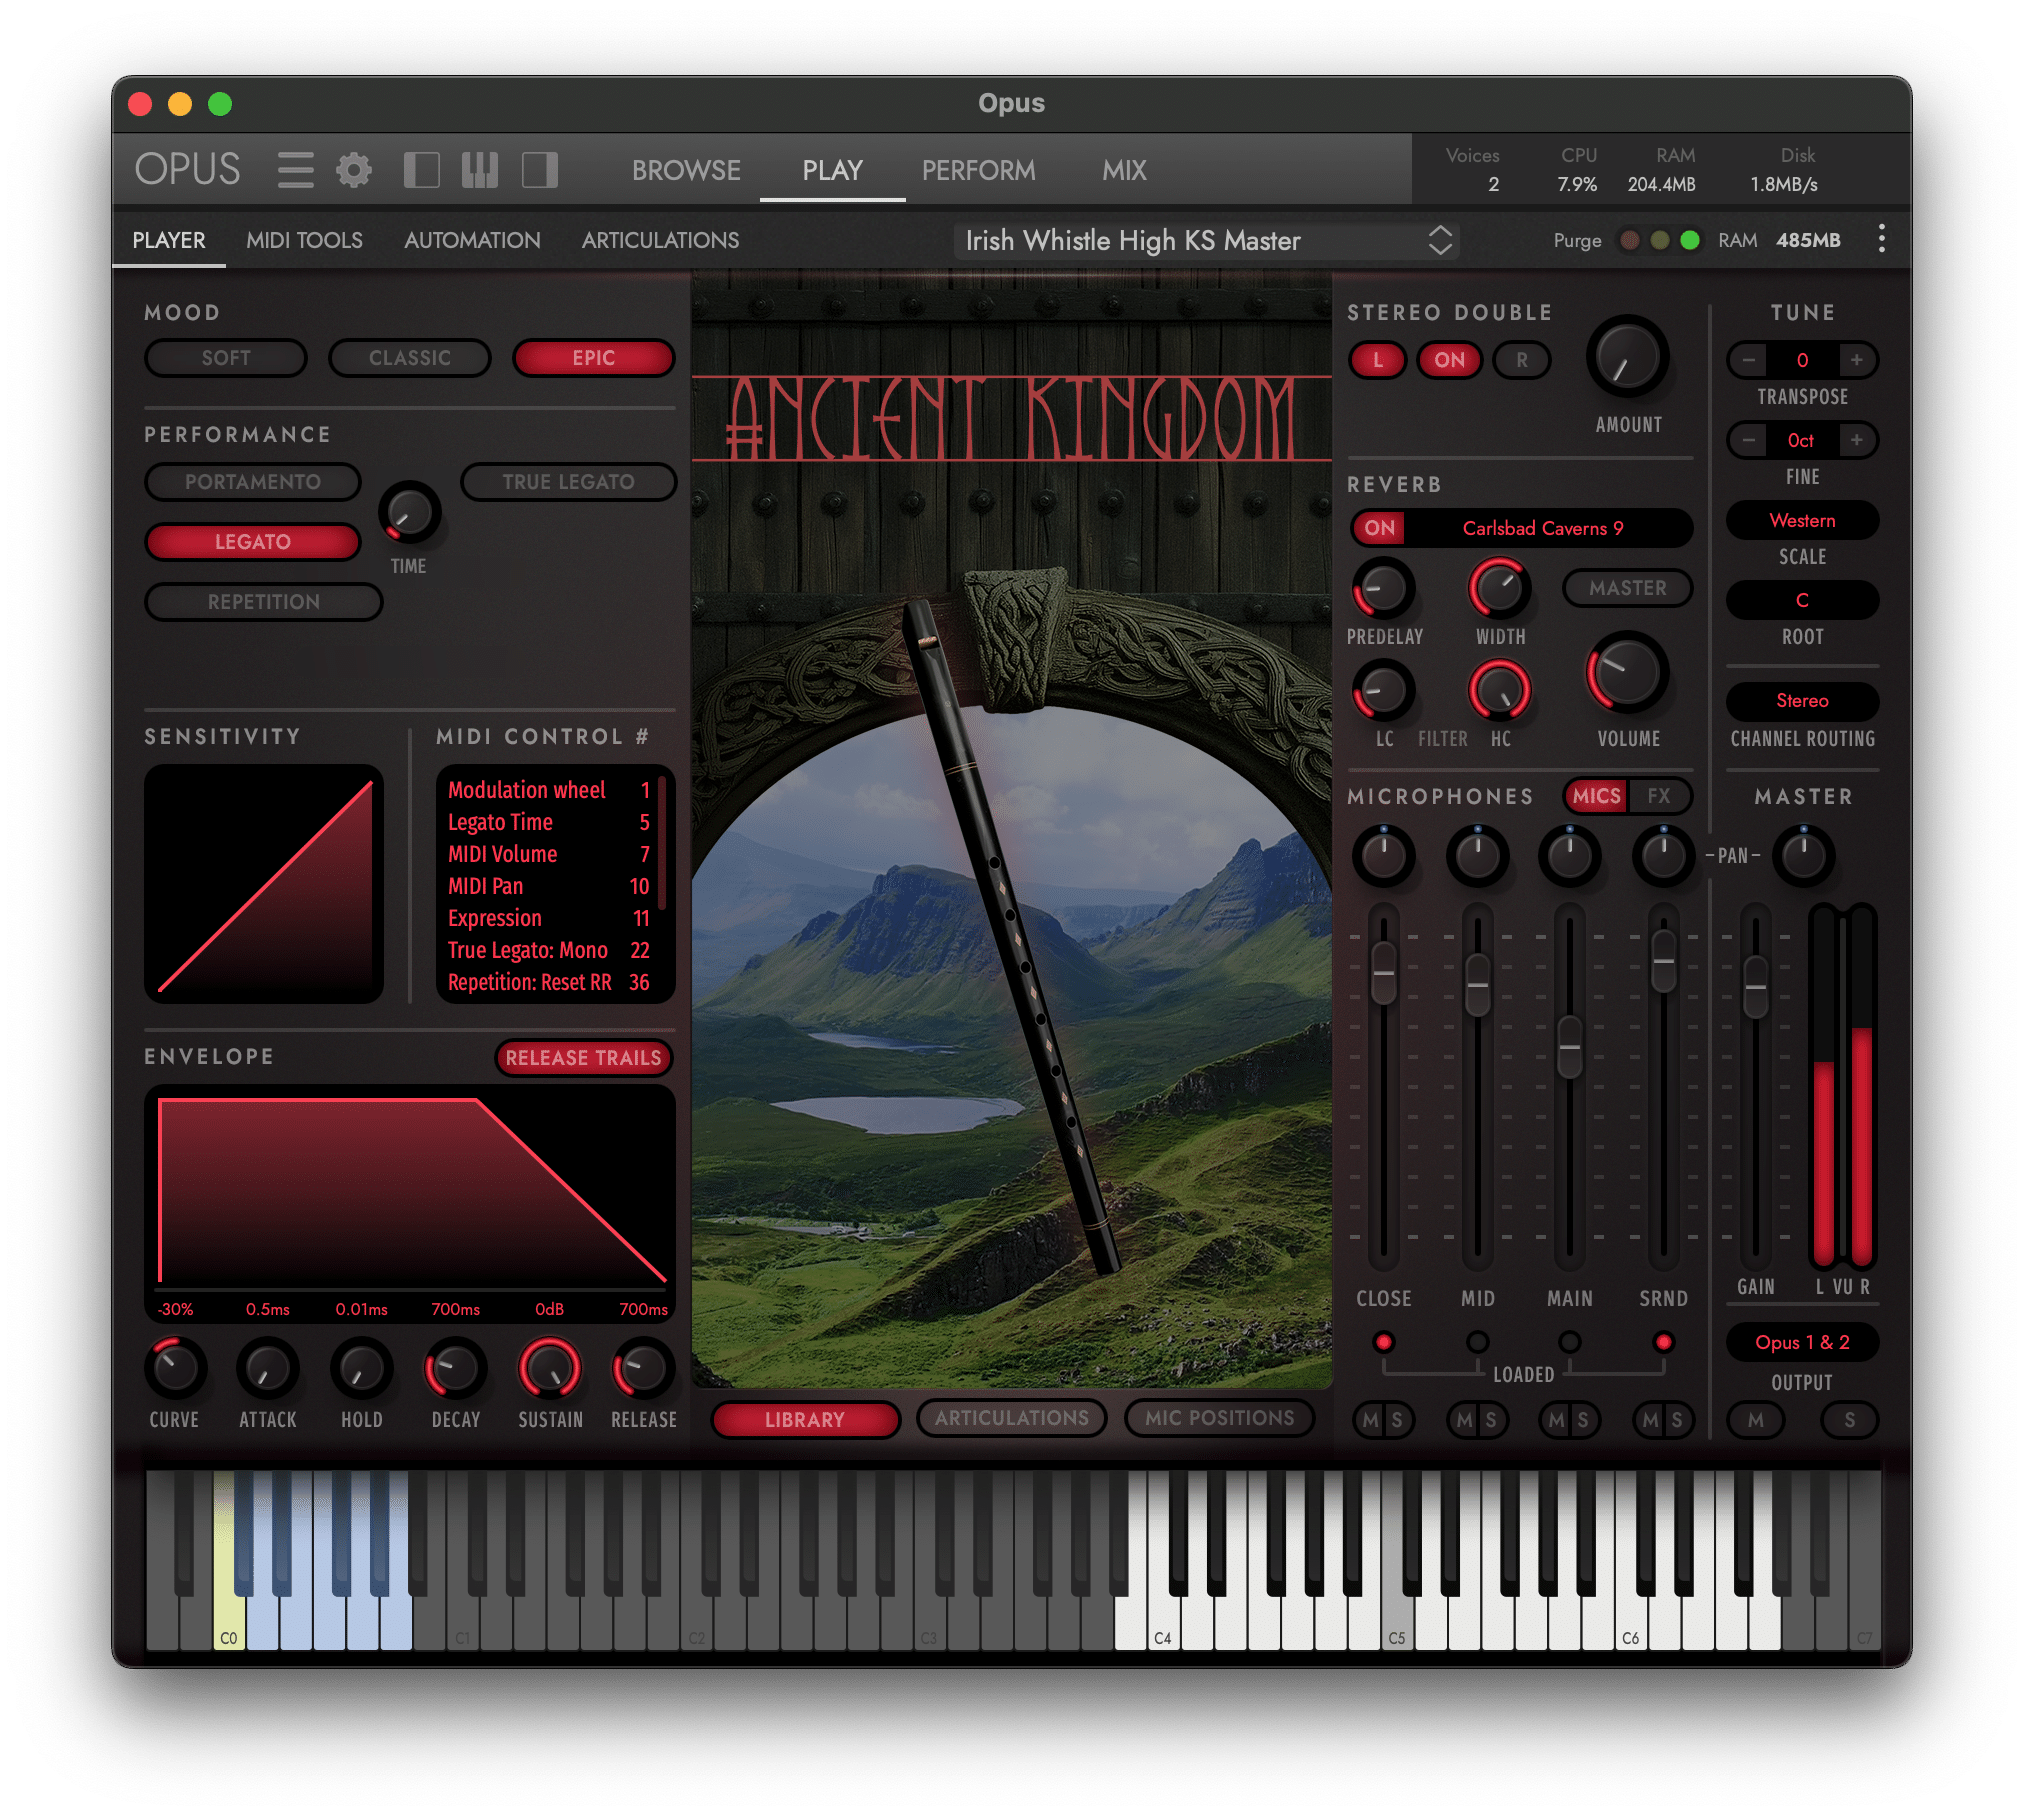Open the Carlsbad Caverns 9 reverb preset list
Viewport: 2024px width, 1816px height.
pyautogui.click(x=1543, y=528)
